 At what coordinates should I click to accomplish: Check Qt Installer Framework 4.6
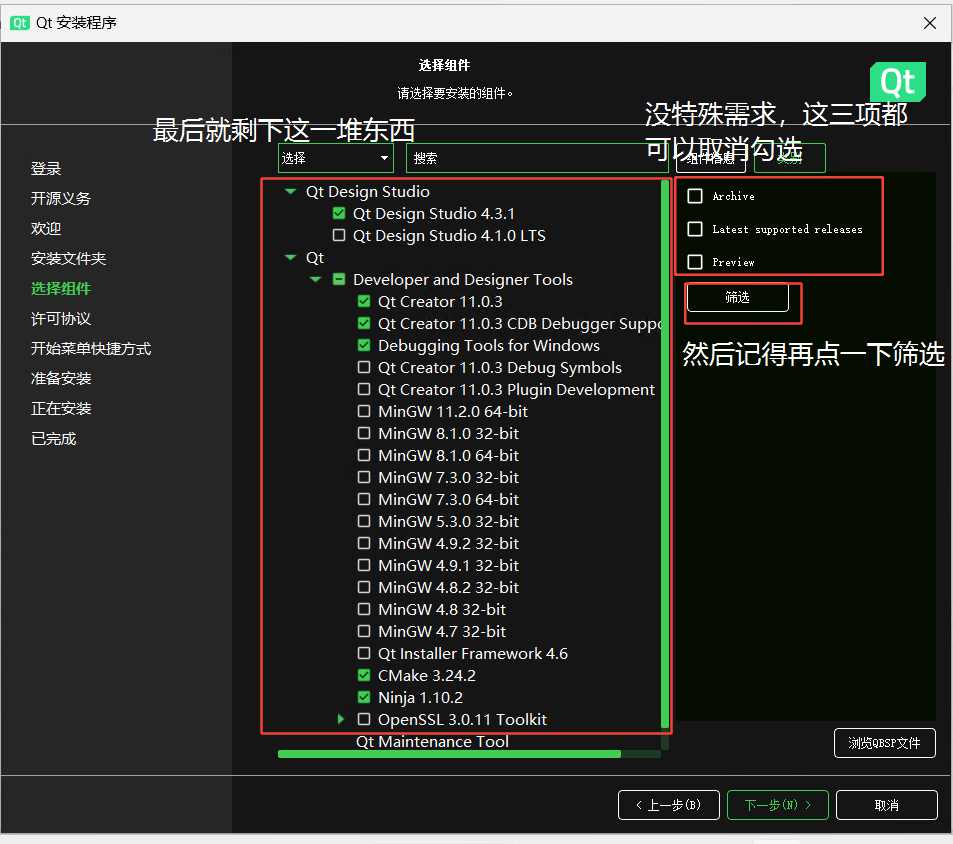pos(364,653)
